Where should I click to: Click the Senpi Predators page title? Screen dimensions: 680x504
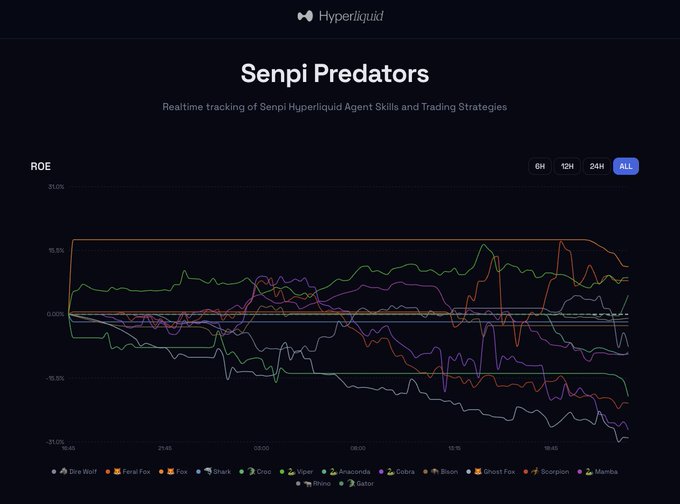click(x=335, y=74)
